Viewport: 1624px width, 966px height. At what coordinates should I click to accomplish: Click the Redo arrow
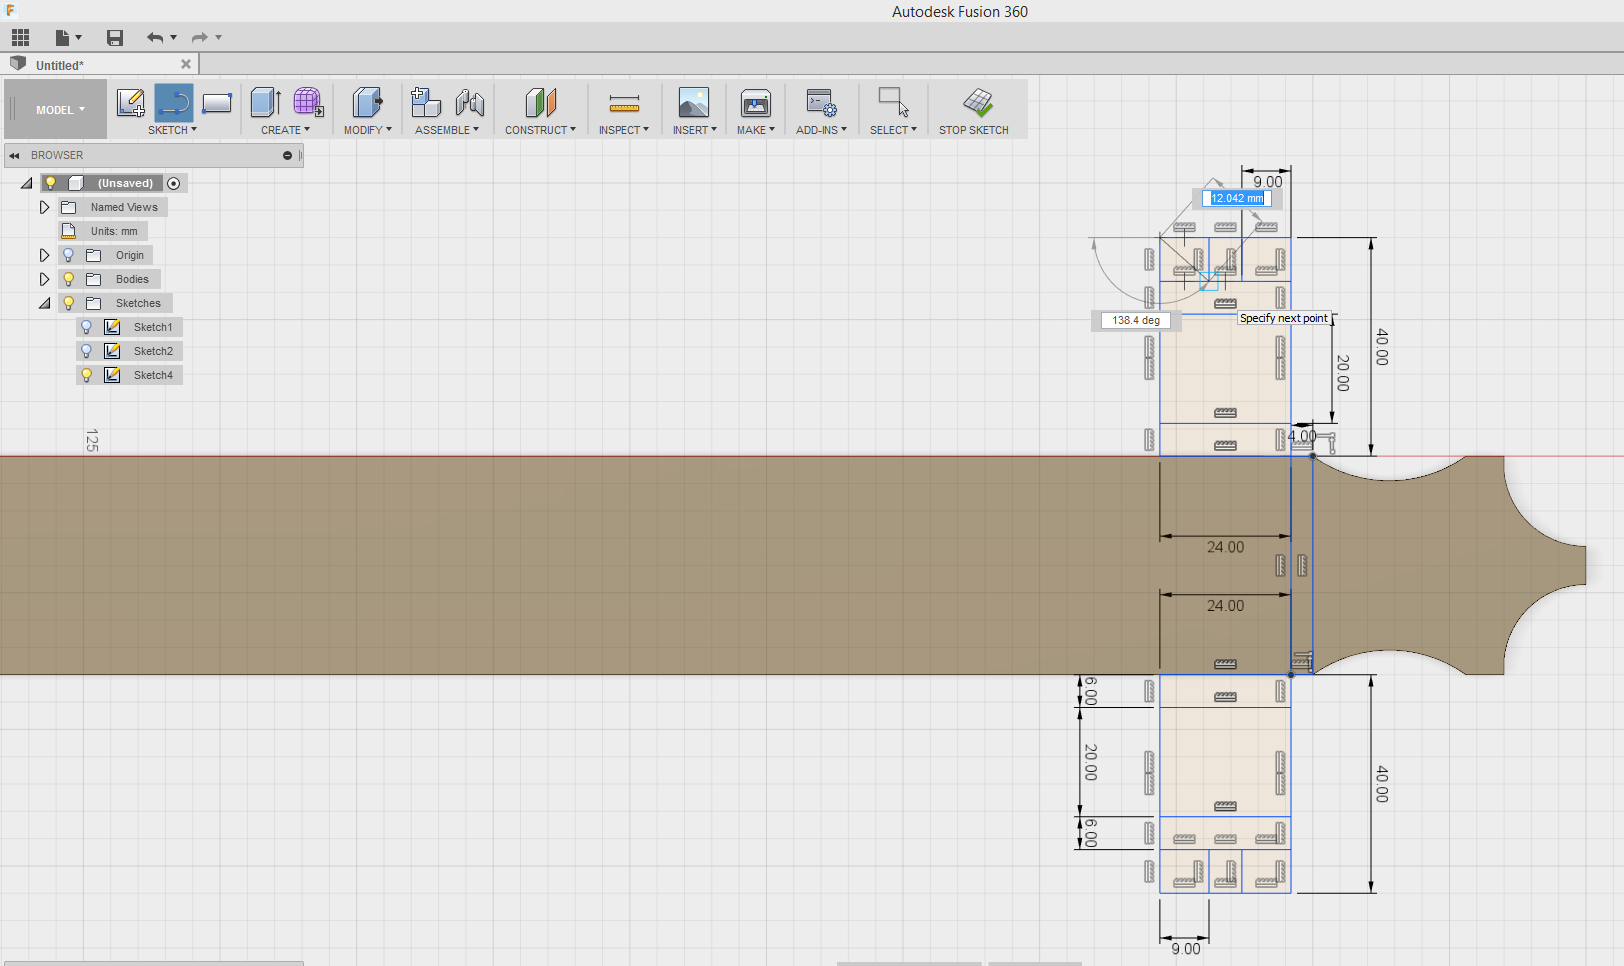point(200,38)
